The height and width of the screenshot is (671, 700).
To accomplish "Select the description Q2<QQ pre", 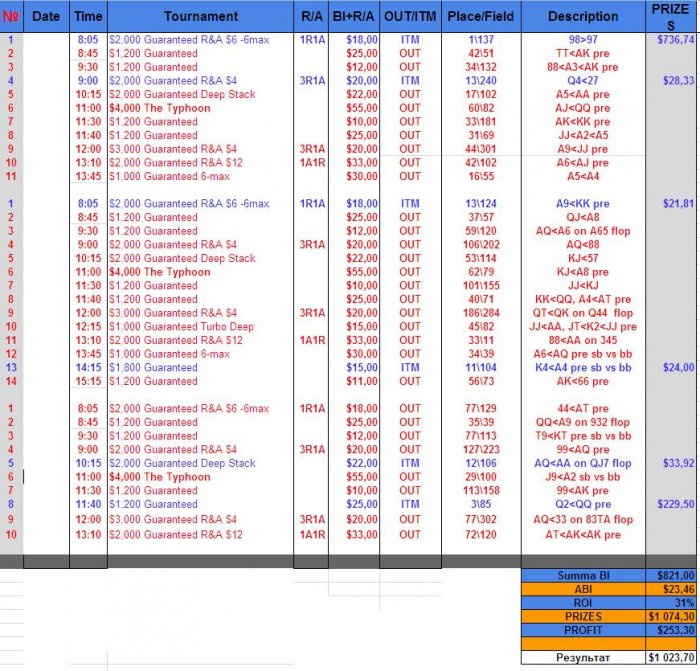I will click(583, 504).
